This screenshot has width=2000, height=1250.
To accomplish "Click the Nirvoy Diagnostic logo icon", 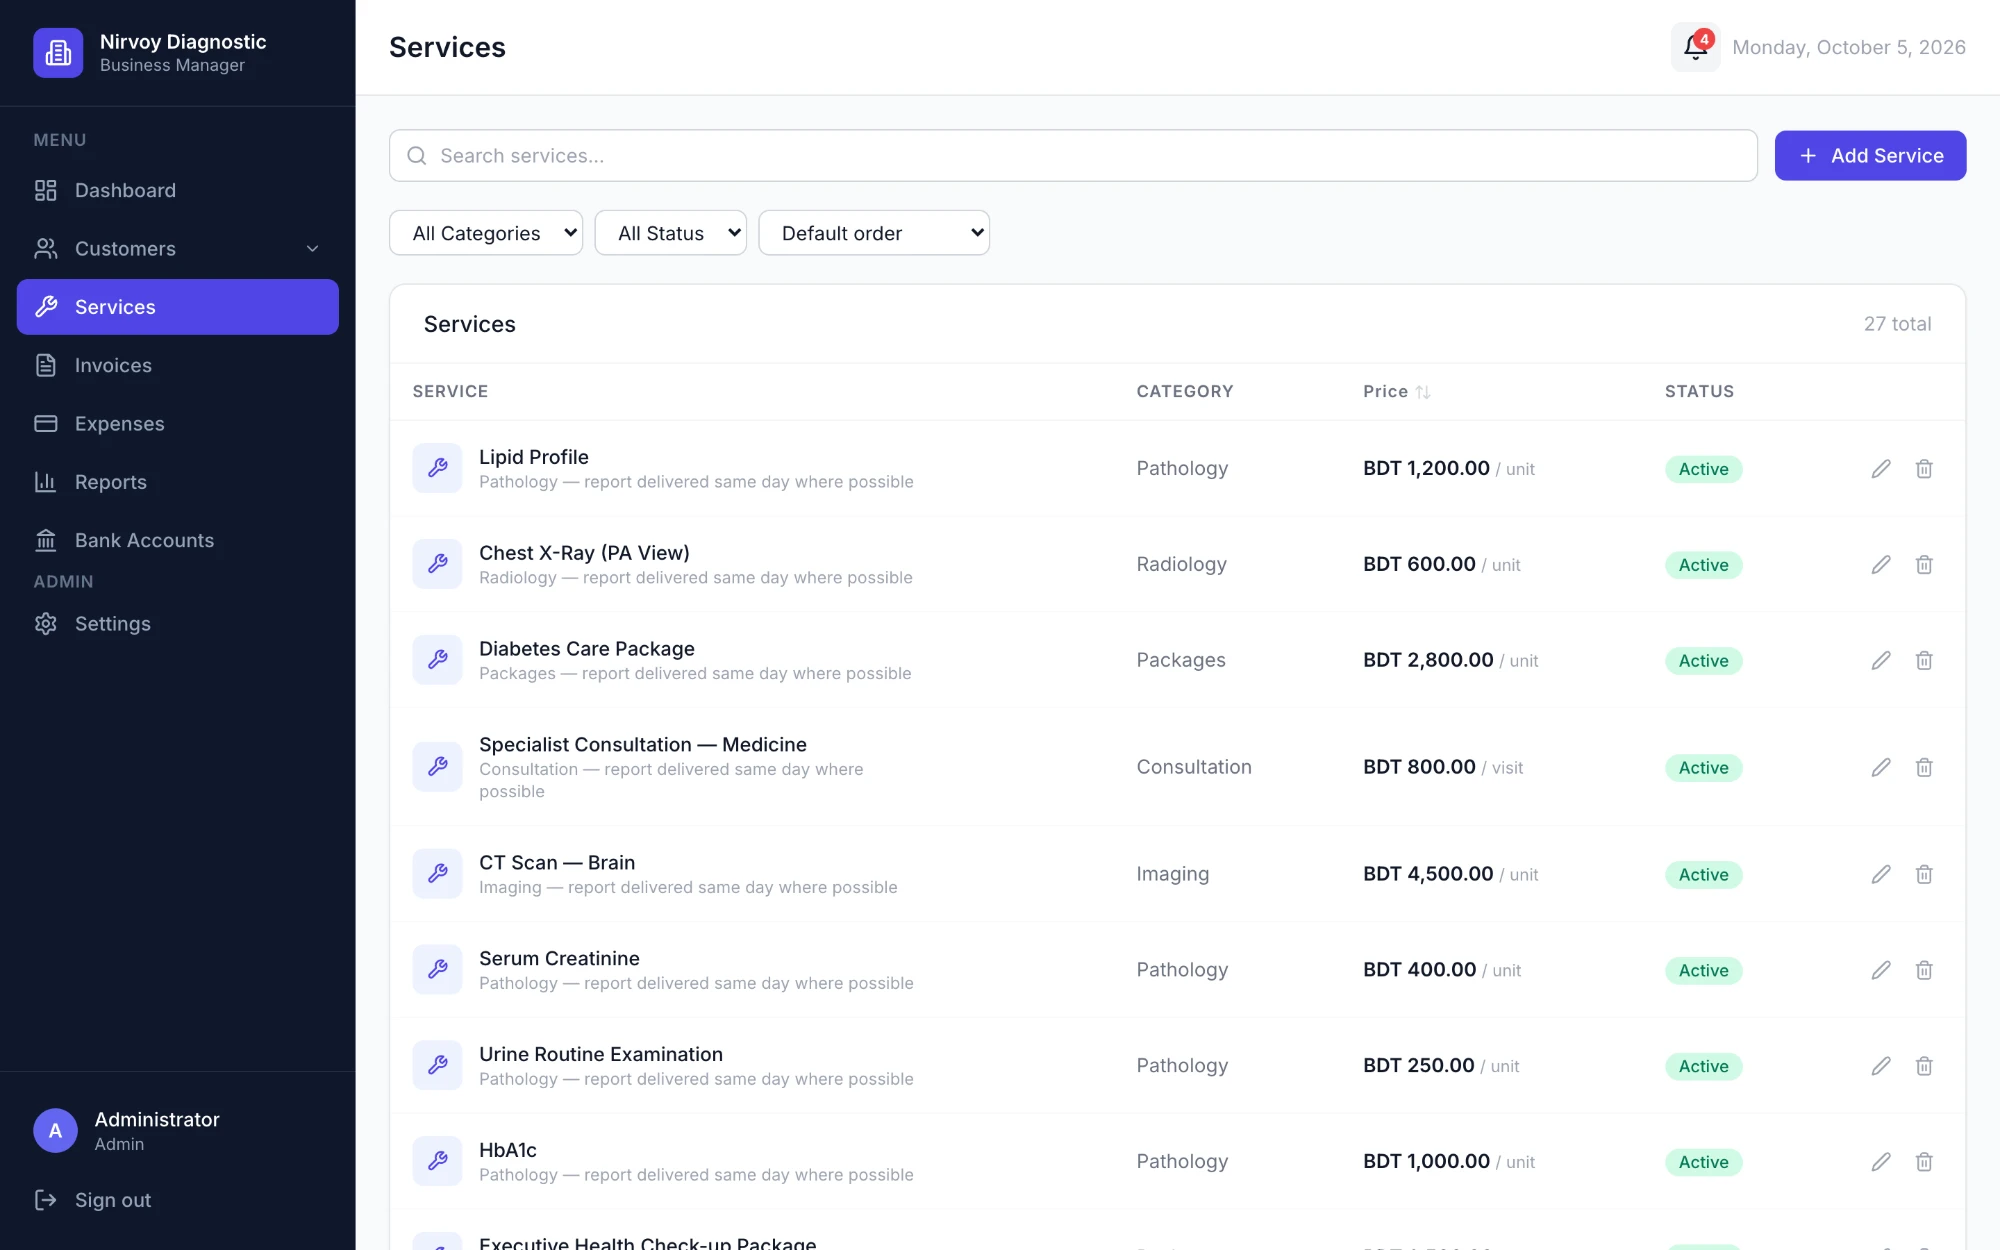I will pos(58,53).
